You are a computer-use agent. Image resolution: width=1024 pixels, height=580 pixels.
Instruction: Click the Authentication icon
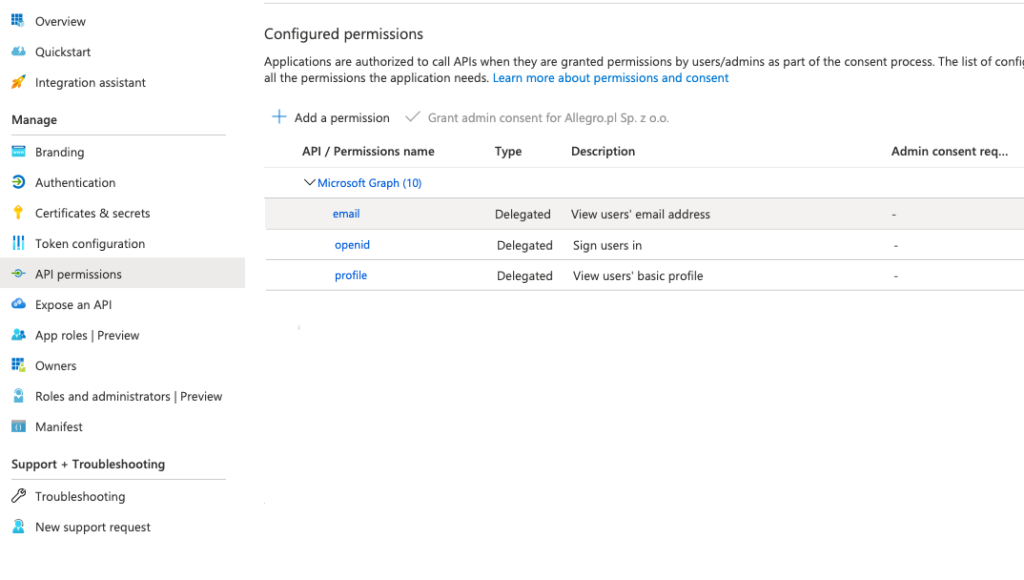click(x=18, y=183)
